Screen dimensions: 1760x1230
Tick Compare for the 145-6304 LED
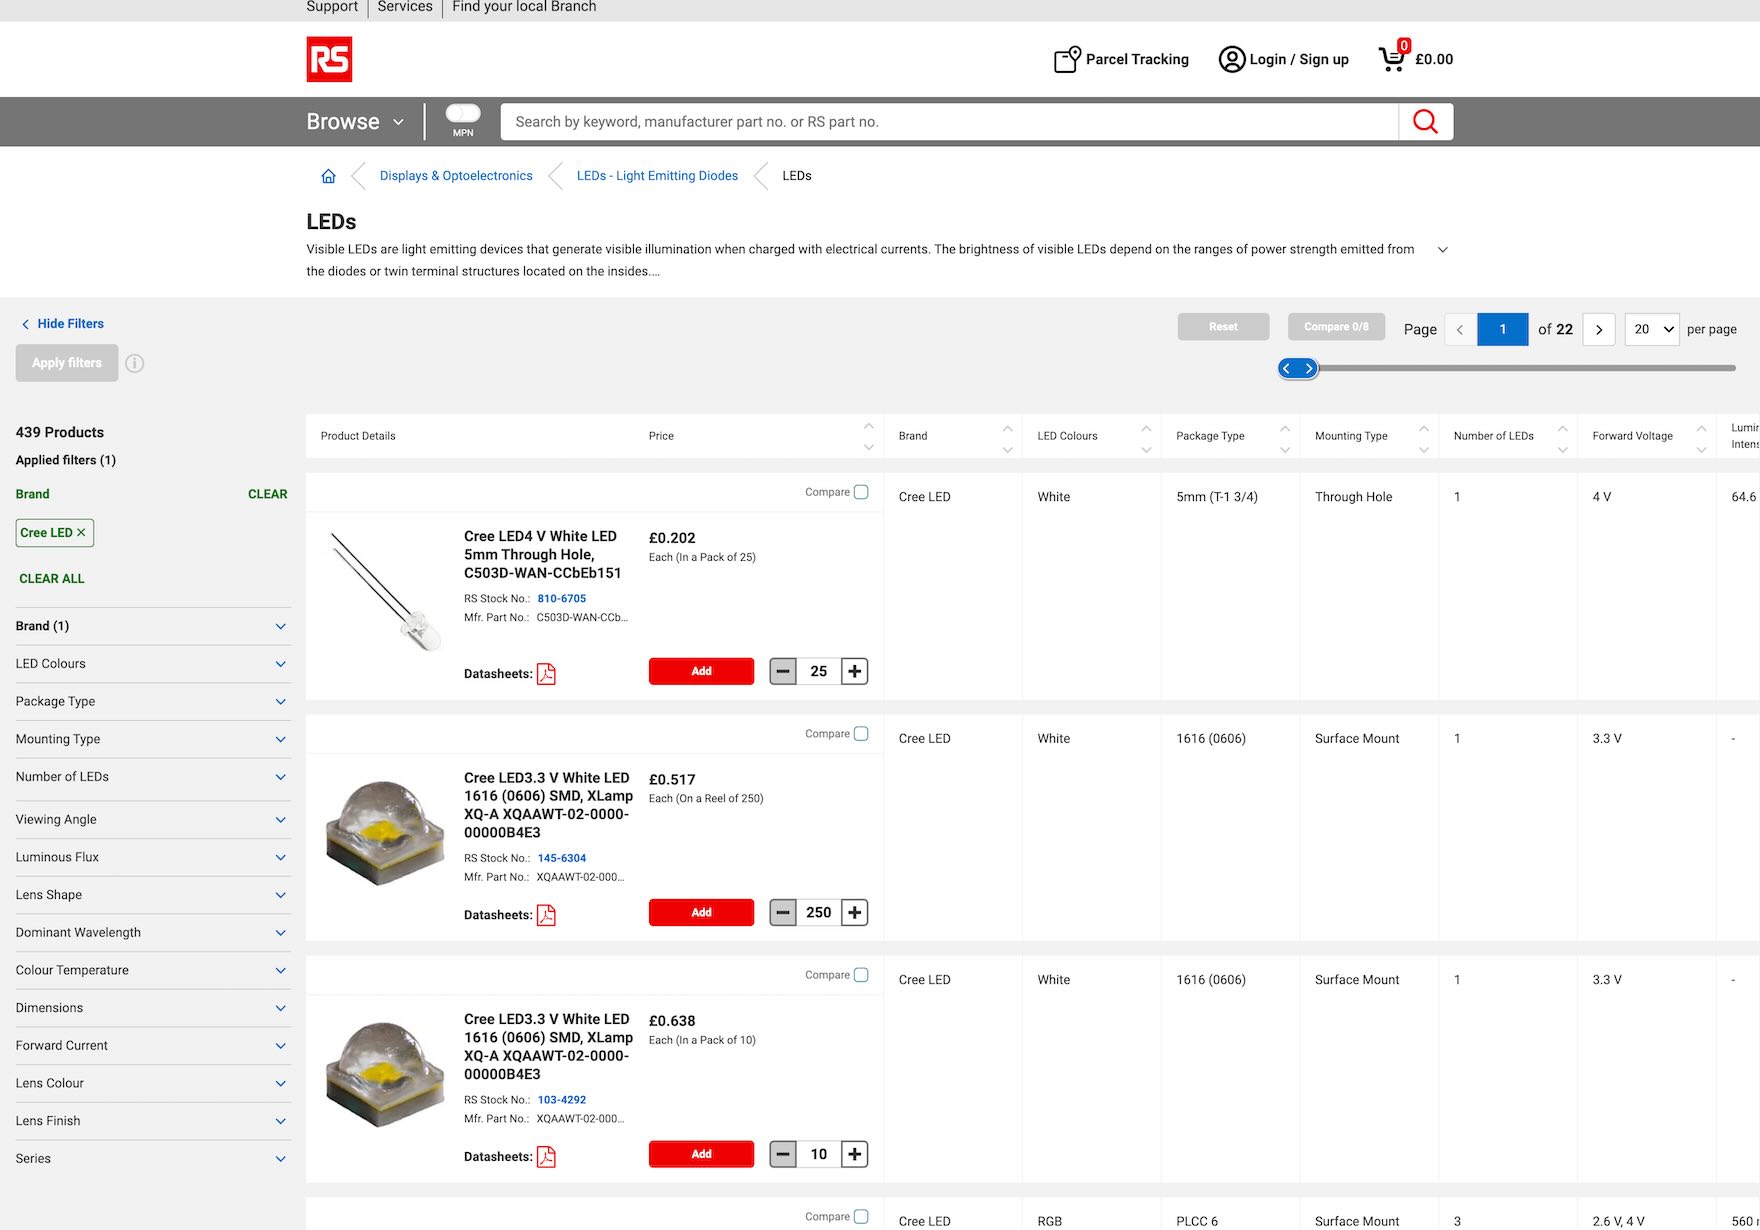click(861, 734)
